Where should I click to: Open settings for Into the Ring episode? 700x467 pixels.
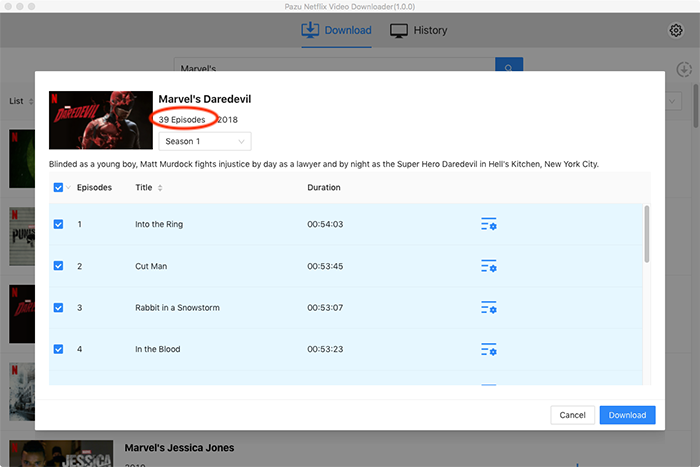pyautogui.click(x=489, y=224)
